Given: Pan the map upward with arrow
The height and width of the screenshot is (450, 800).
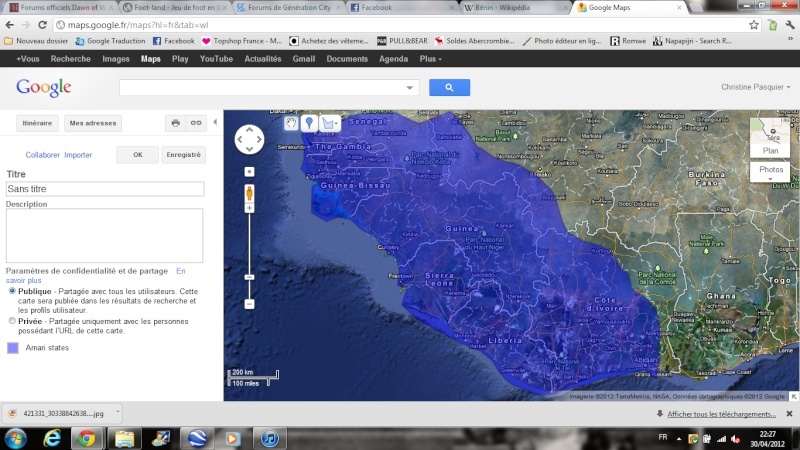Looking at the screenshot, I should 249,130.
